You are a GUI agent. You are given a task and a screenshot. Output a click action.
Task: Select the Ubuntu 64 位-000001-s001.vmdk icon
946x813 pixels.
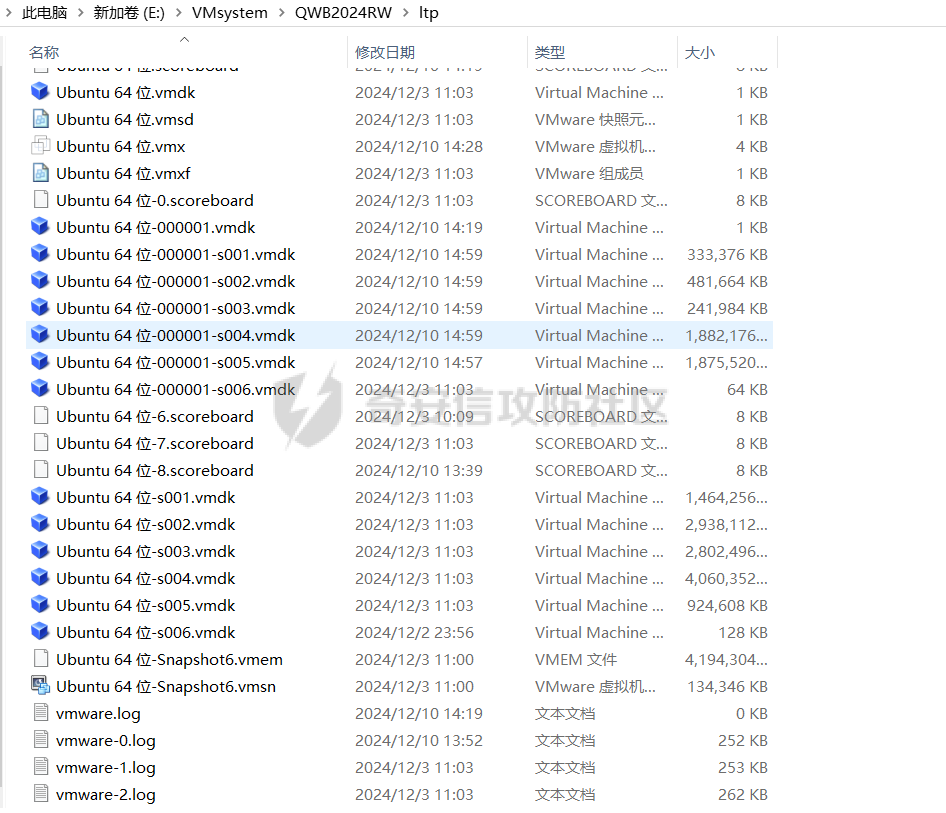(x=40, y=254)
